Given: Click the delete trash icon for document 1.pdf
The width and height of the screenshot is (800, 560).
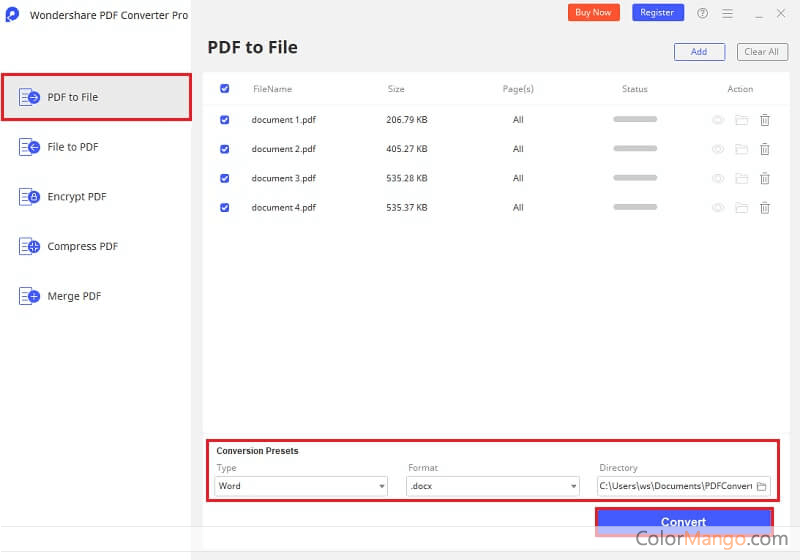Looking at the screenshot, I should pos(765,120).
